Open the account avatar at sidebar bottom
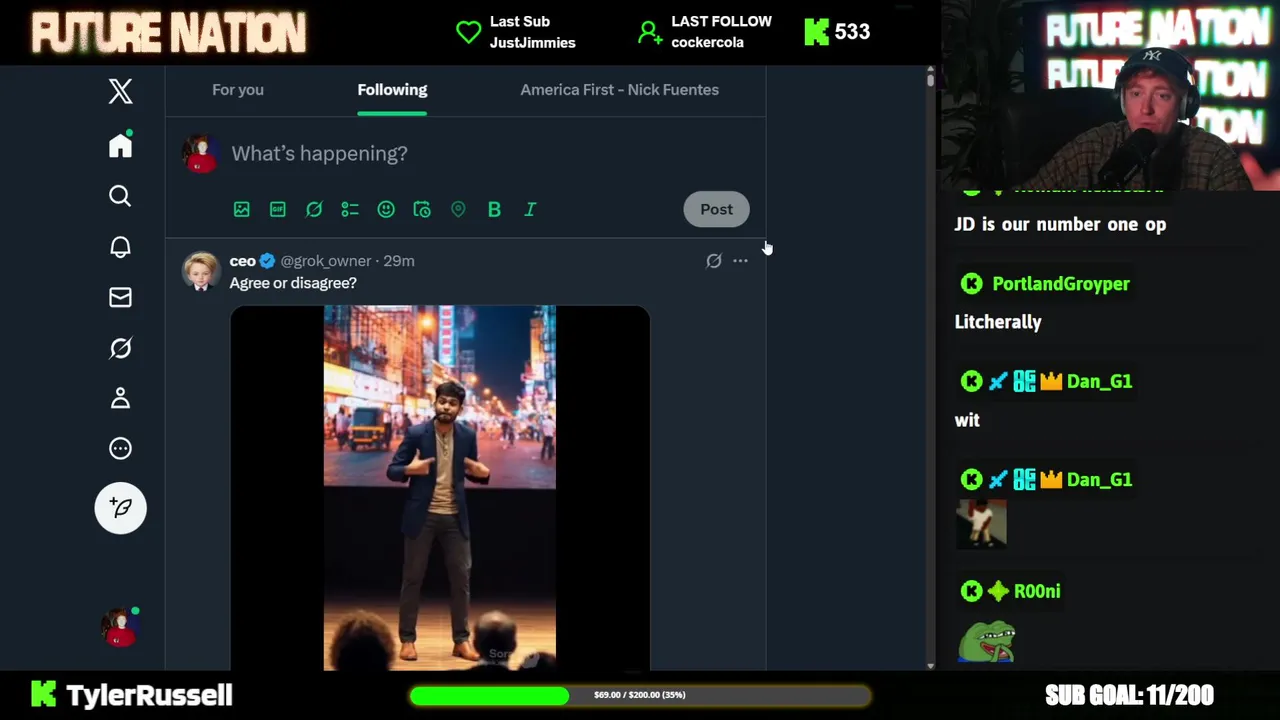1280x720 pixels. 120,627
